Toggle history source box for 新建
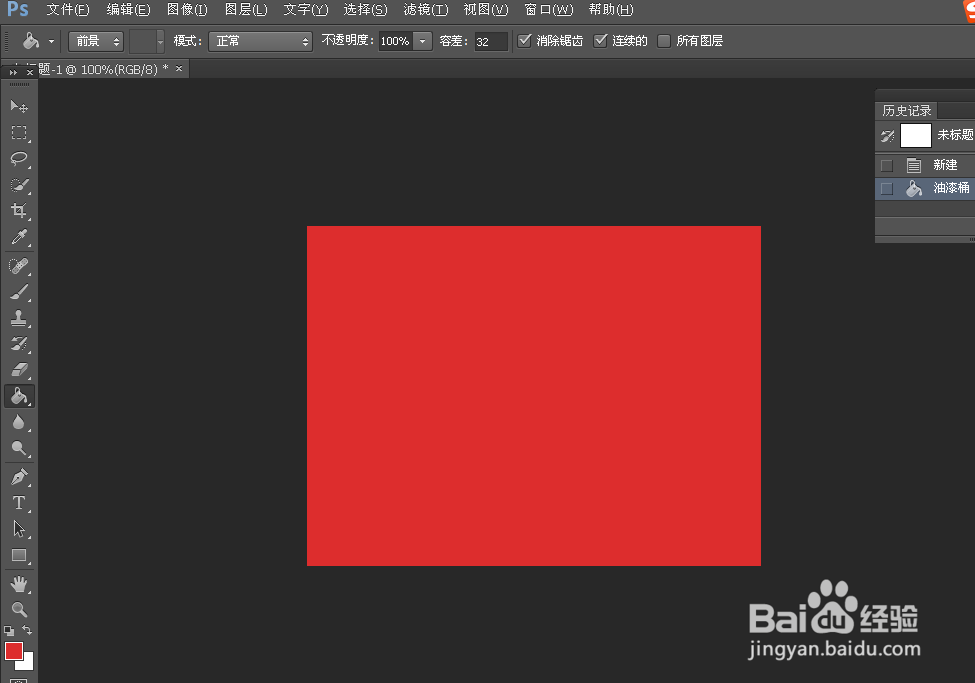This screenshot has height=683, width=975. tap(887, 165)
